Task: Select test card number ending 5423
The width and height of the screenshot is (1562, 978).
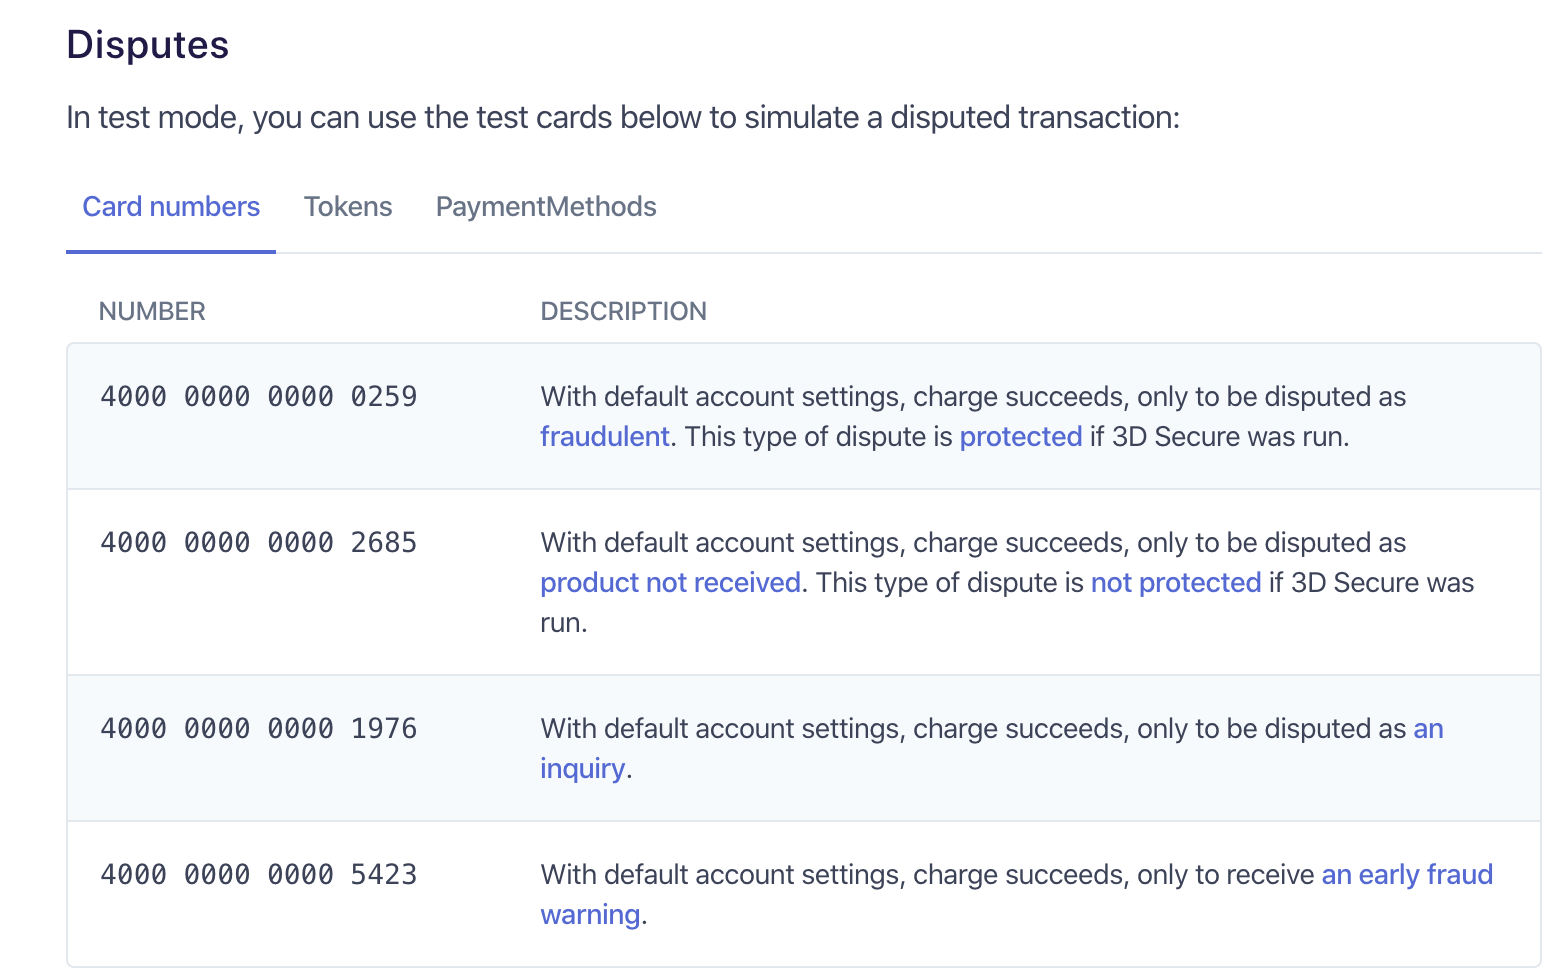Action: (x=258, y=875)
